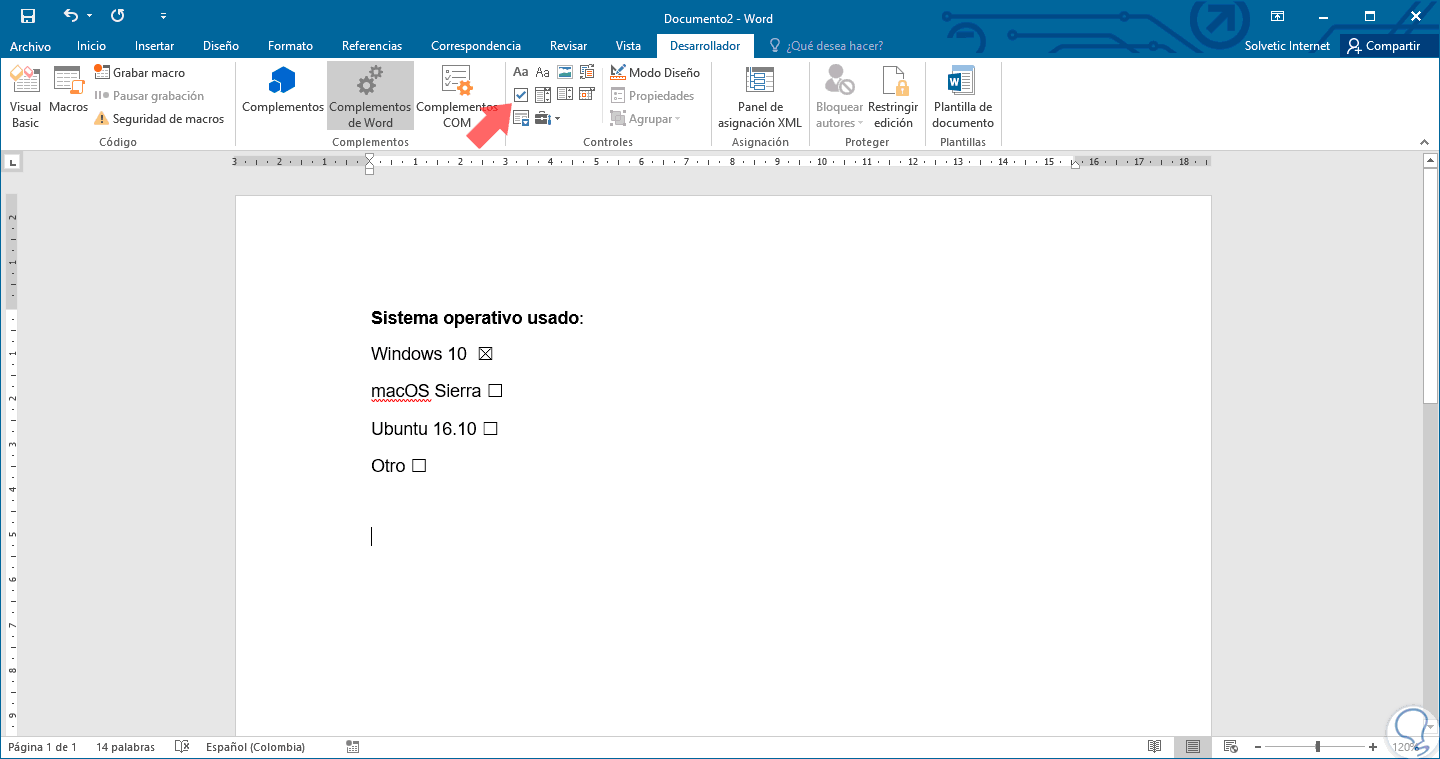1440x759 pixels.
Task: Switch to the Correspondencia tab
Action: pos(476,46)
